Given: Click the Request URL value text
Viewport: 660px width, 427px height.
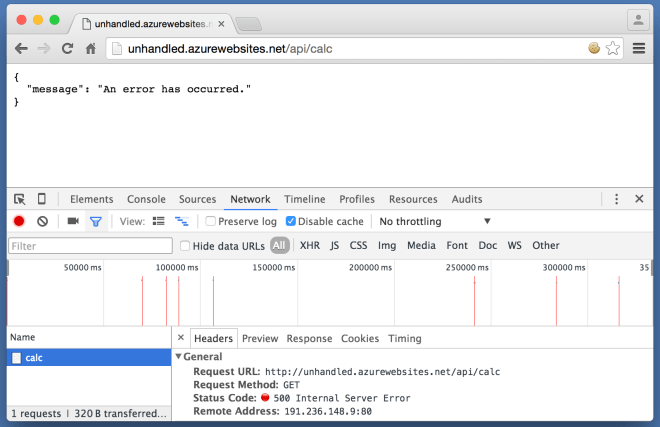Looking at the screenshot, I should point(383,372).
